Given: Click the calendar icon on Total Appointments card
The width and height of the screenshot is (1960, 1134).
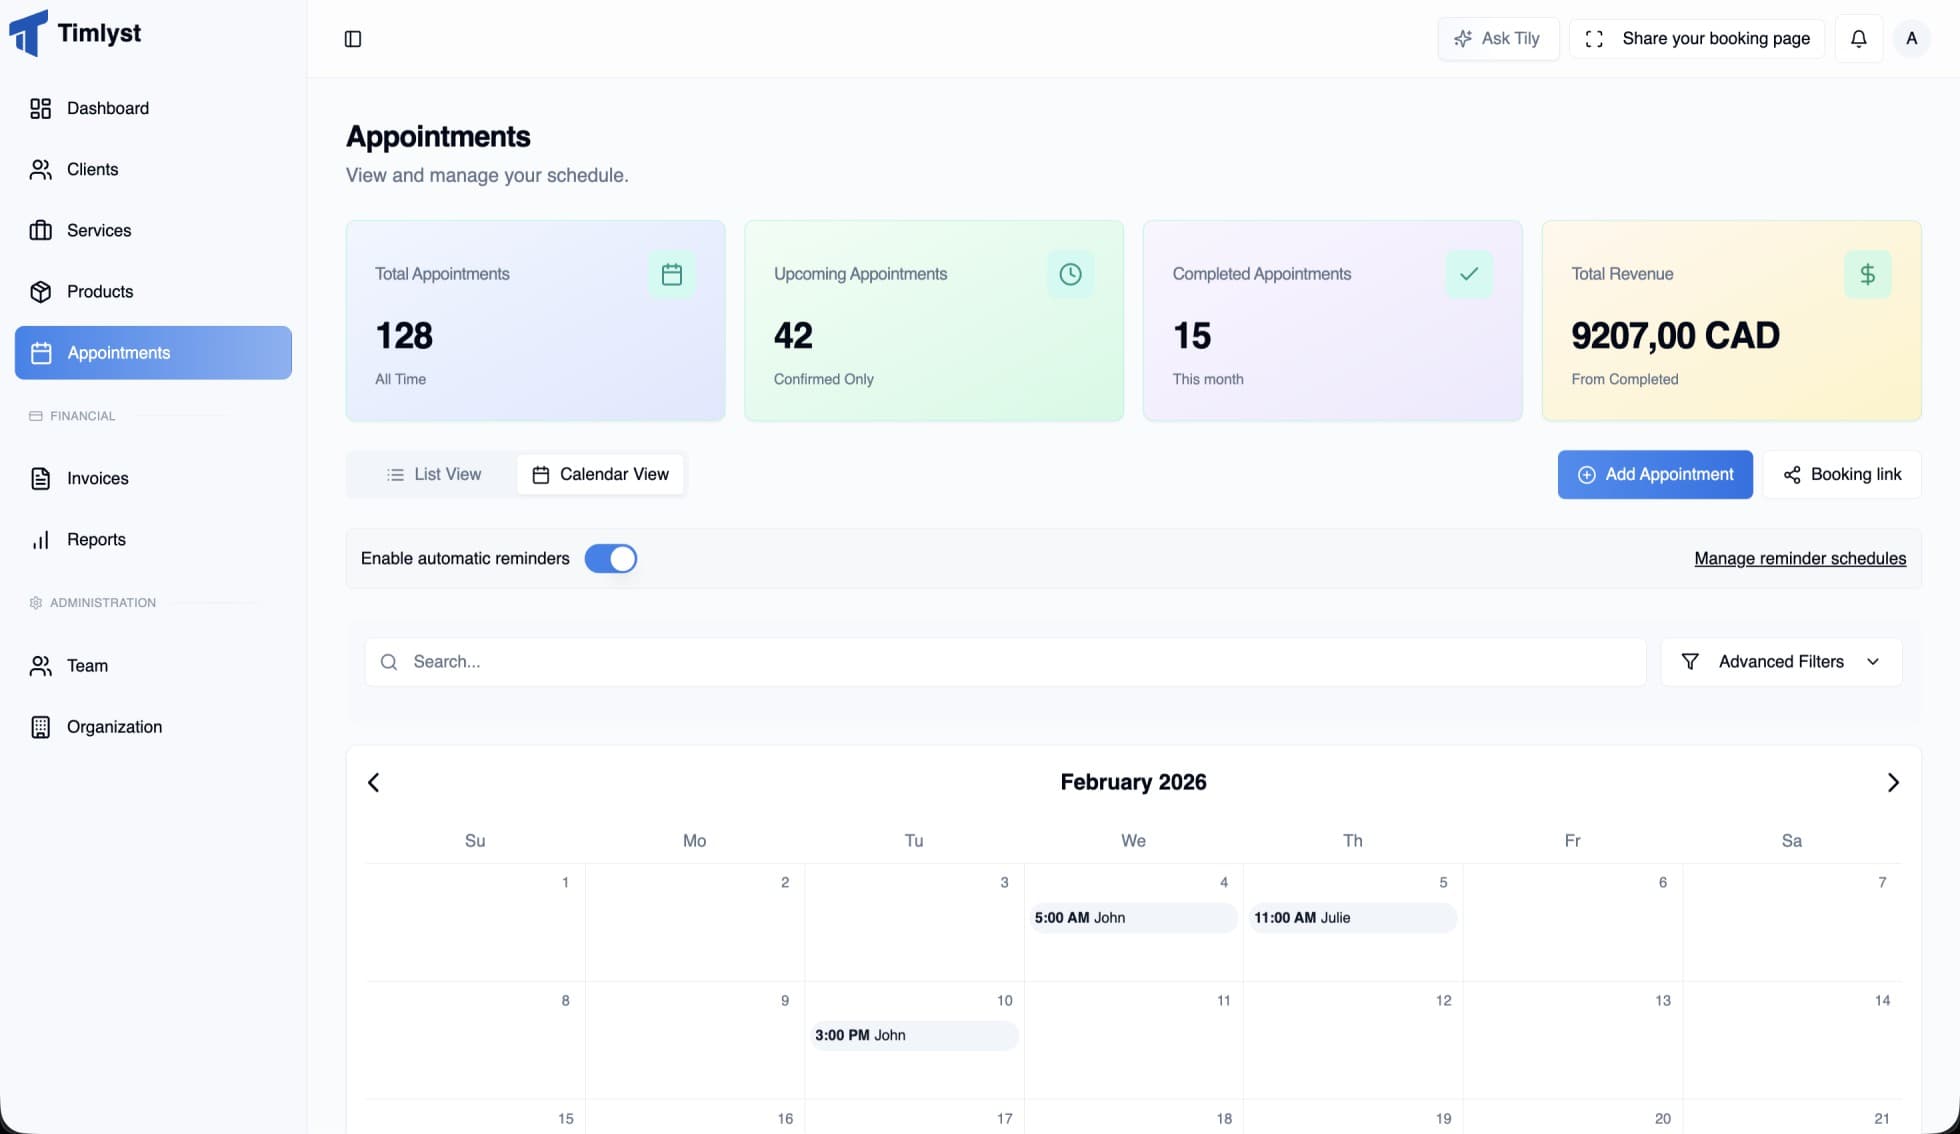Looking at the screenshot, I should click(672, 274).
